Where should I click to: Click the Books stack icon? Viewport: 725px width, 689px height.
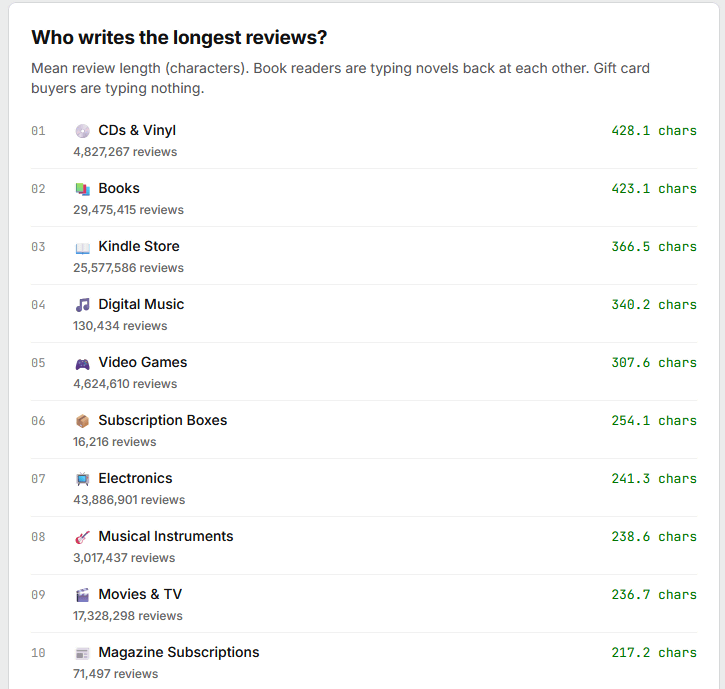point(82,189)
